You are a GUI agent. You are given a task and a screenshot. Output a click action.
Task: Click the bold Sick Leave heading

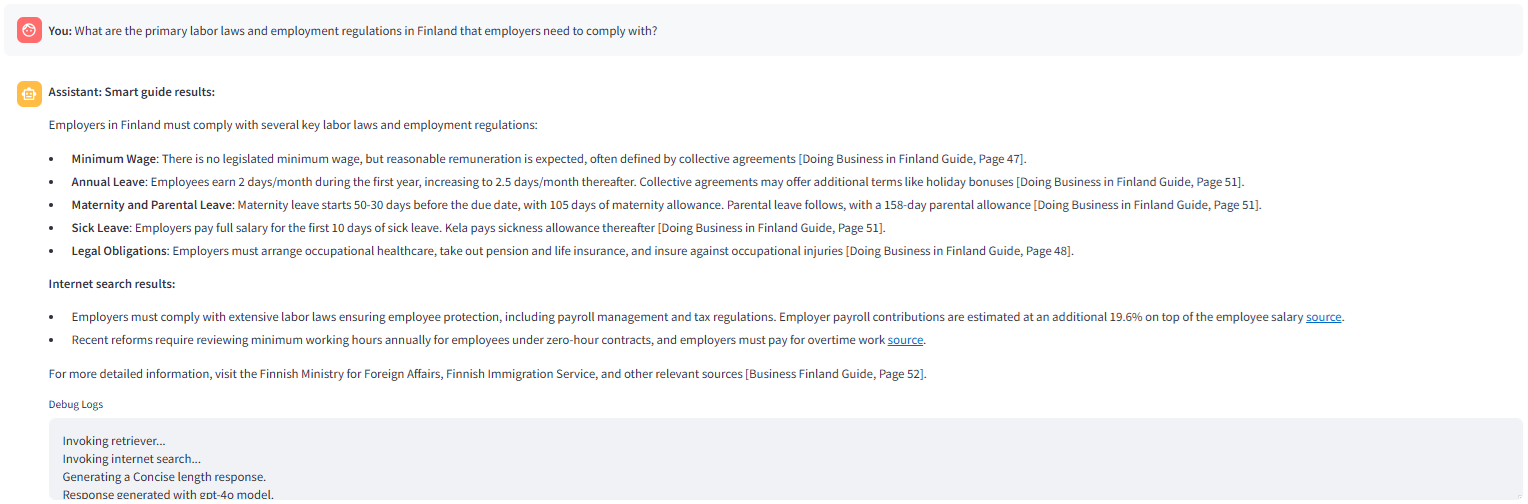(100, 228)
